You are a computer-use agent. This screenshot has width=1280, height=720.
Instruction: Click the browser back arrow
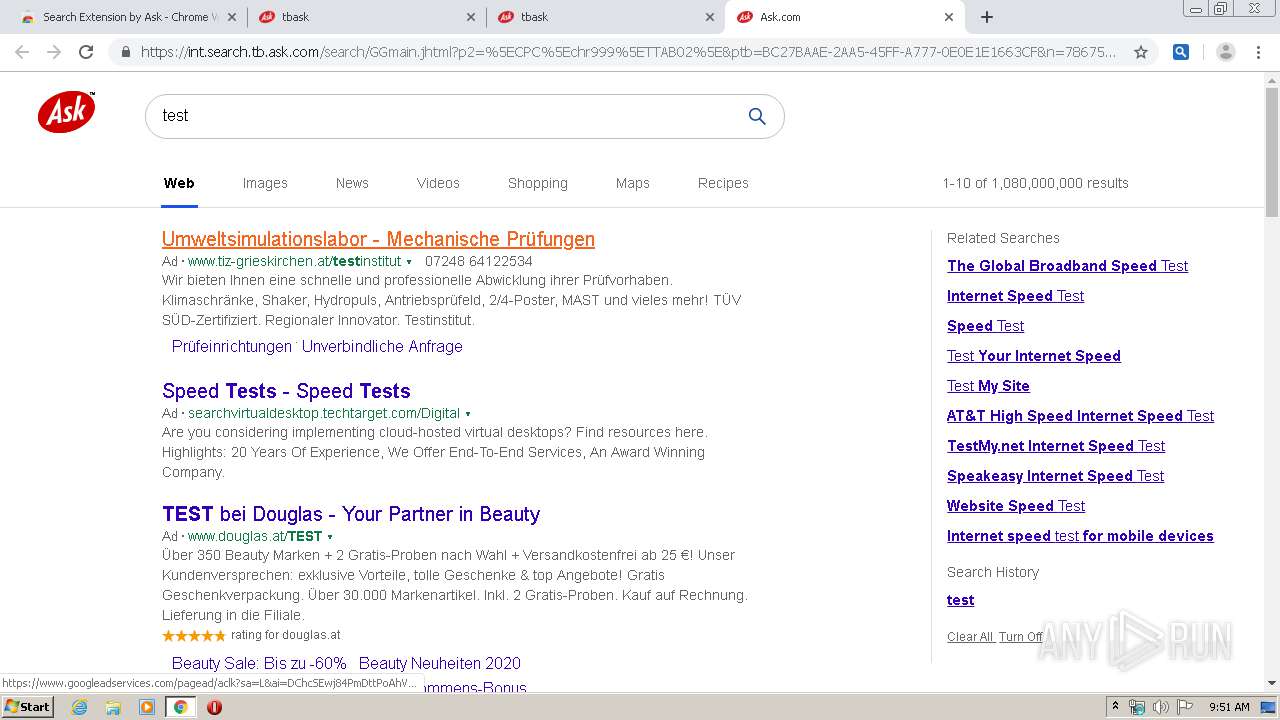[22, 52]
